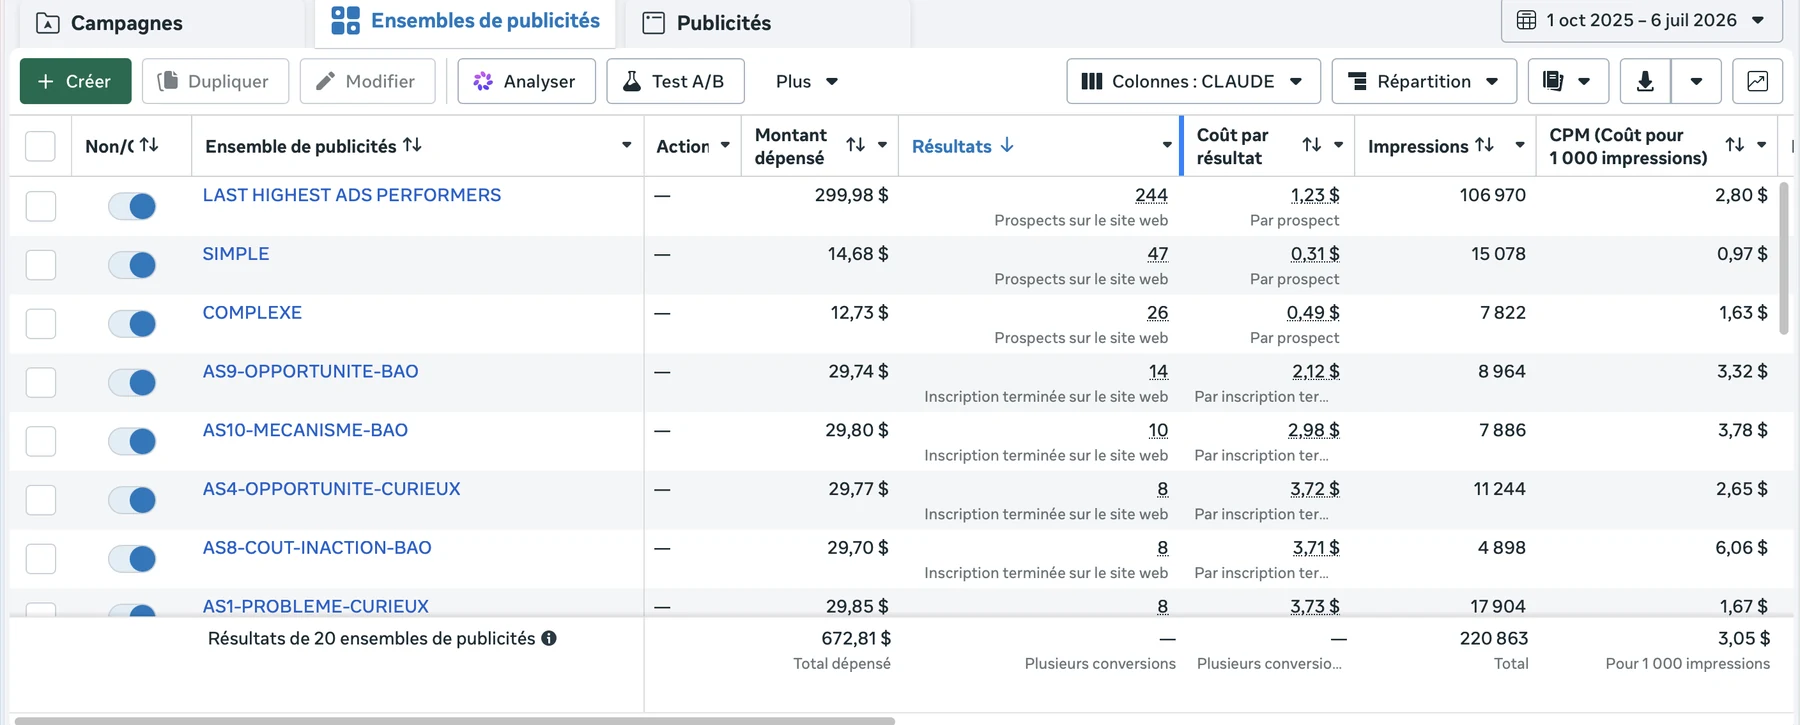Click the Modifier button
This screenshot has width=1800, height=725.
[367, 81]
